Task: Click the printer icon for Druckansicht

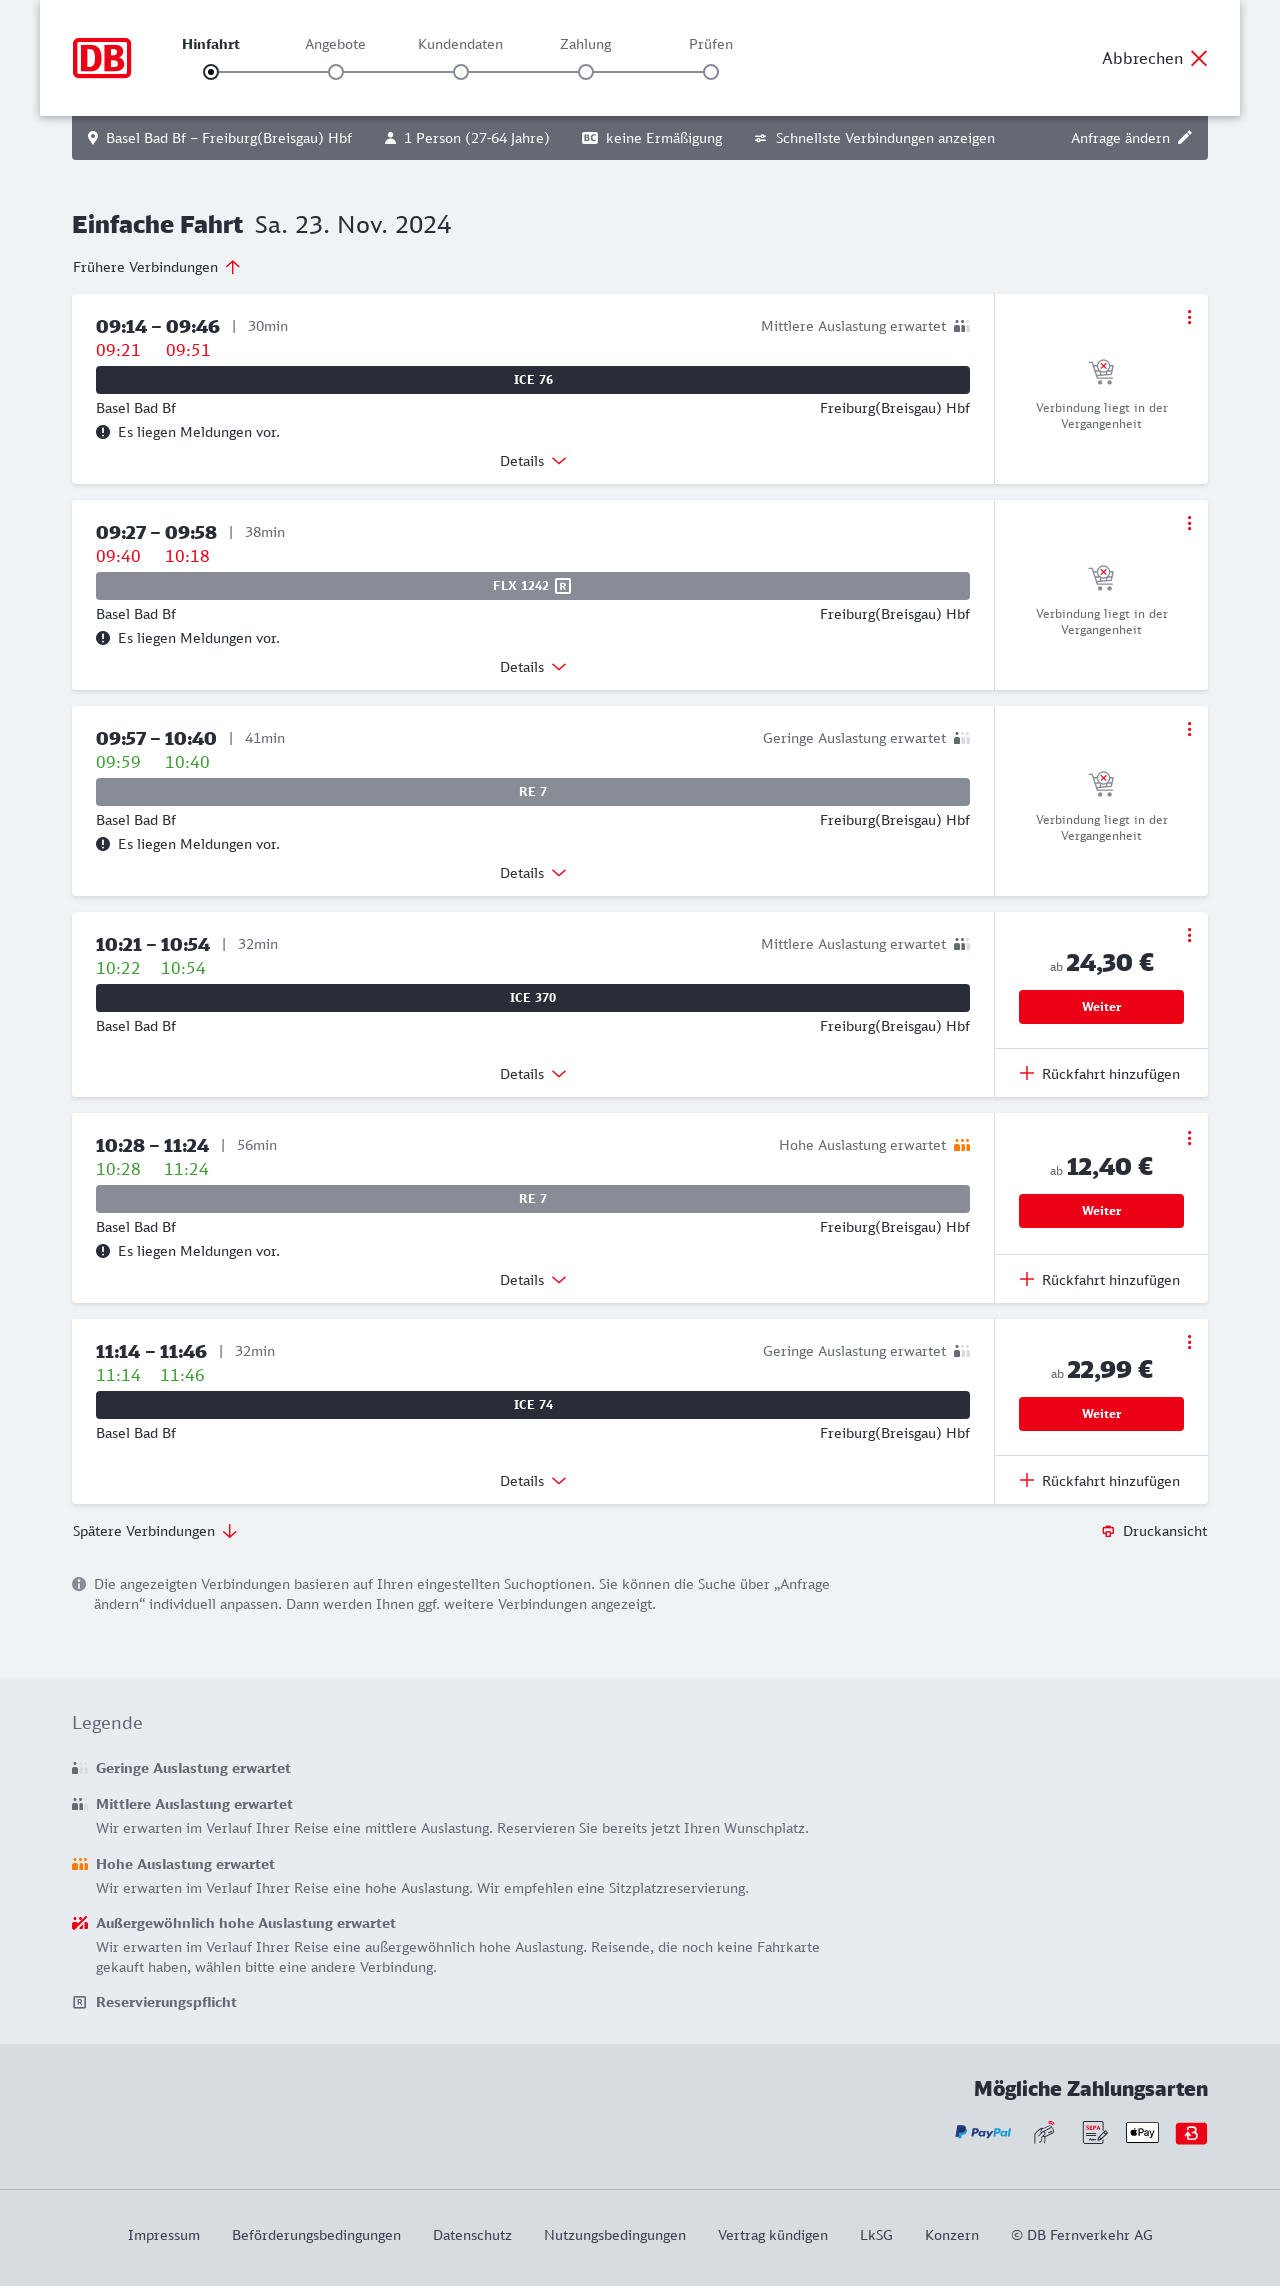Action: 1108,1531
